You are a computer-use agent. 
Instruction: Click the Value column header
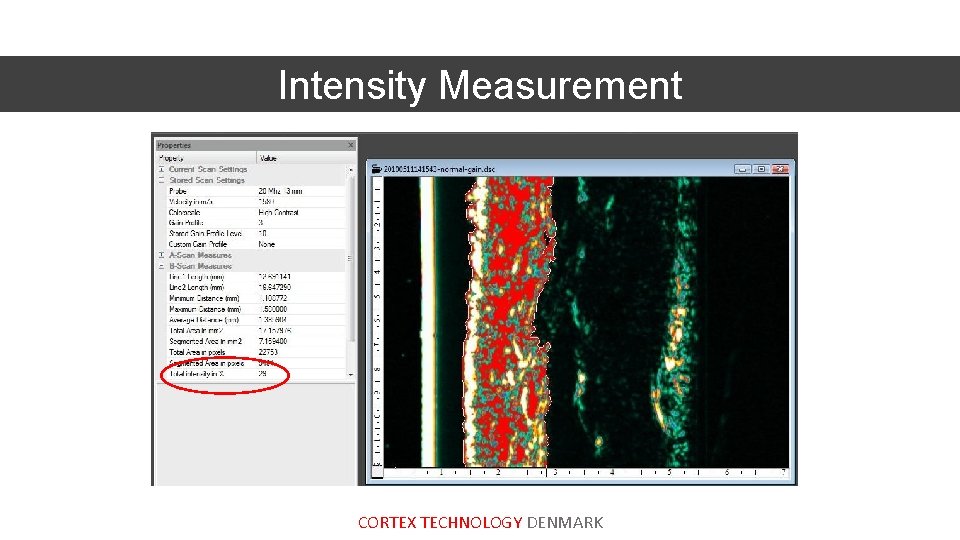[306, 158]
